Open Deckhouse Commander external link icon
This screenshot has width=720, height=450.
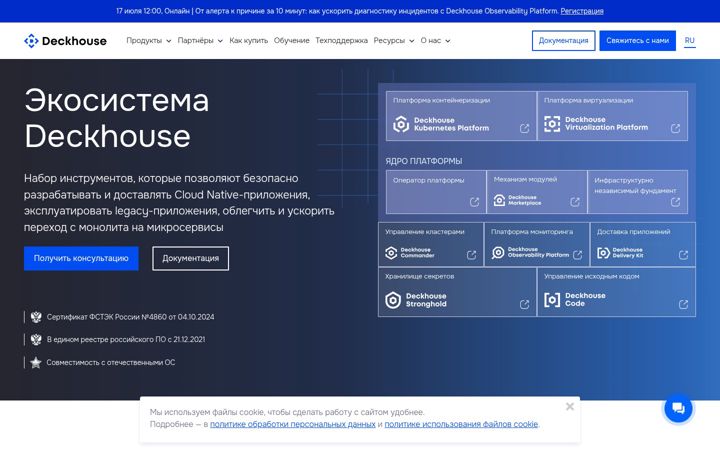[471, 255]
